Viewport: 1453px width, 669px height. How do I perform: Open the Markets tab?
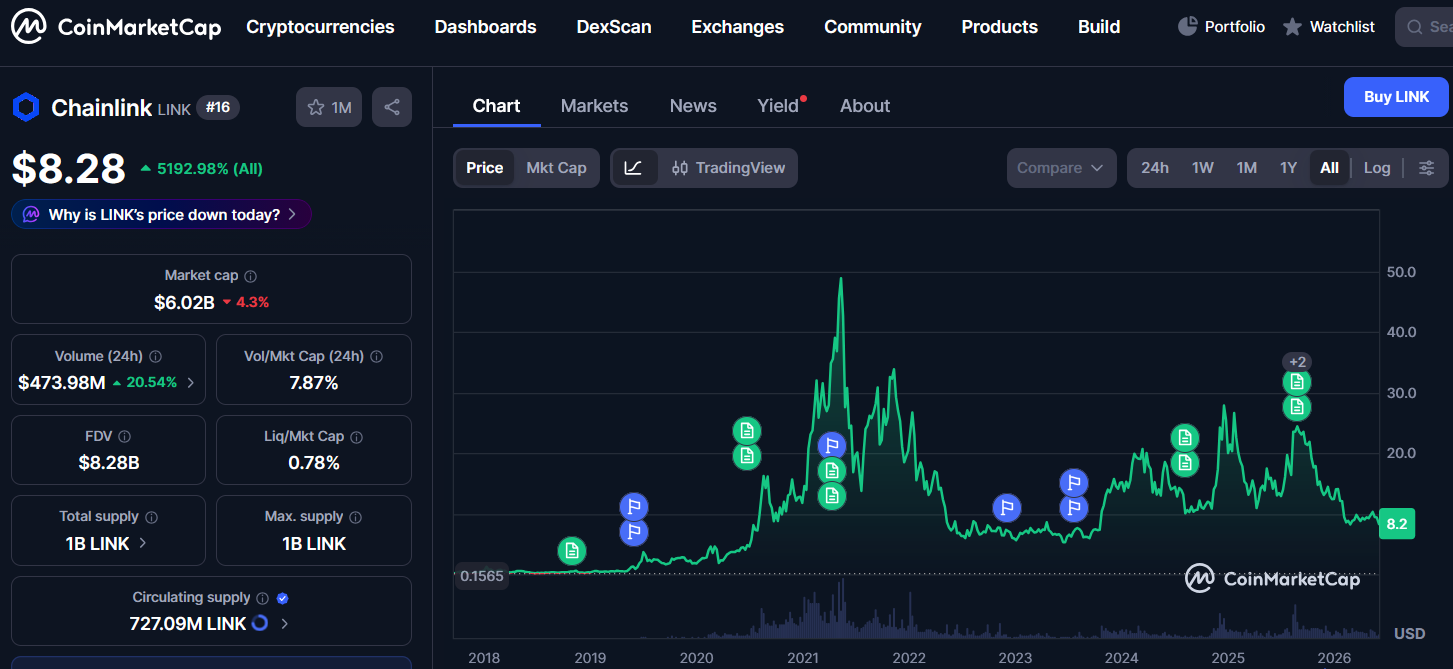pos(594,106)
